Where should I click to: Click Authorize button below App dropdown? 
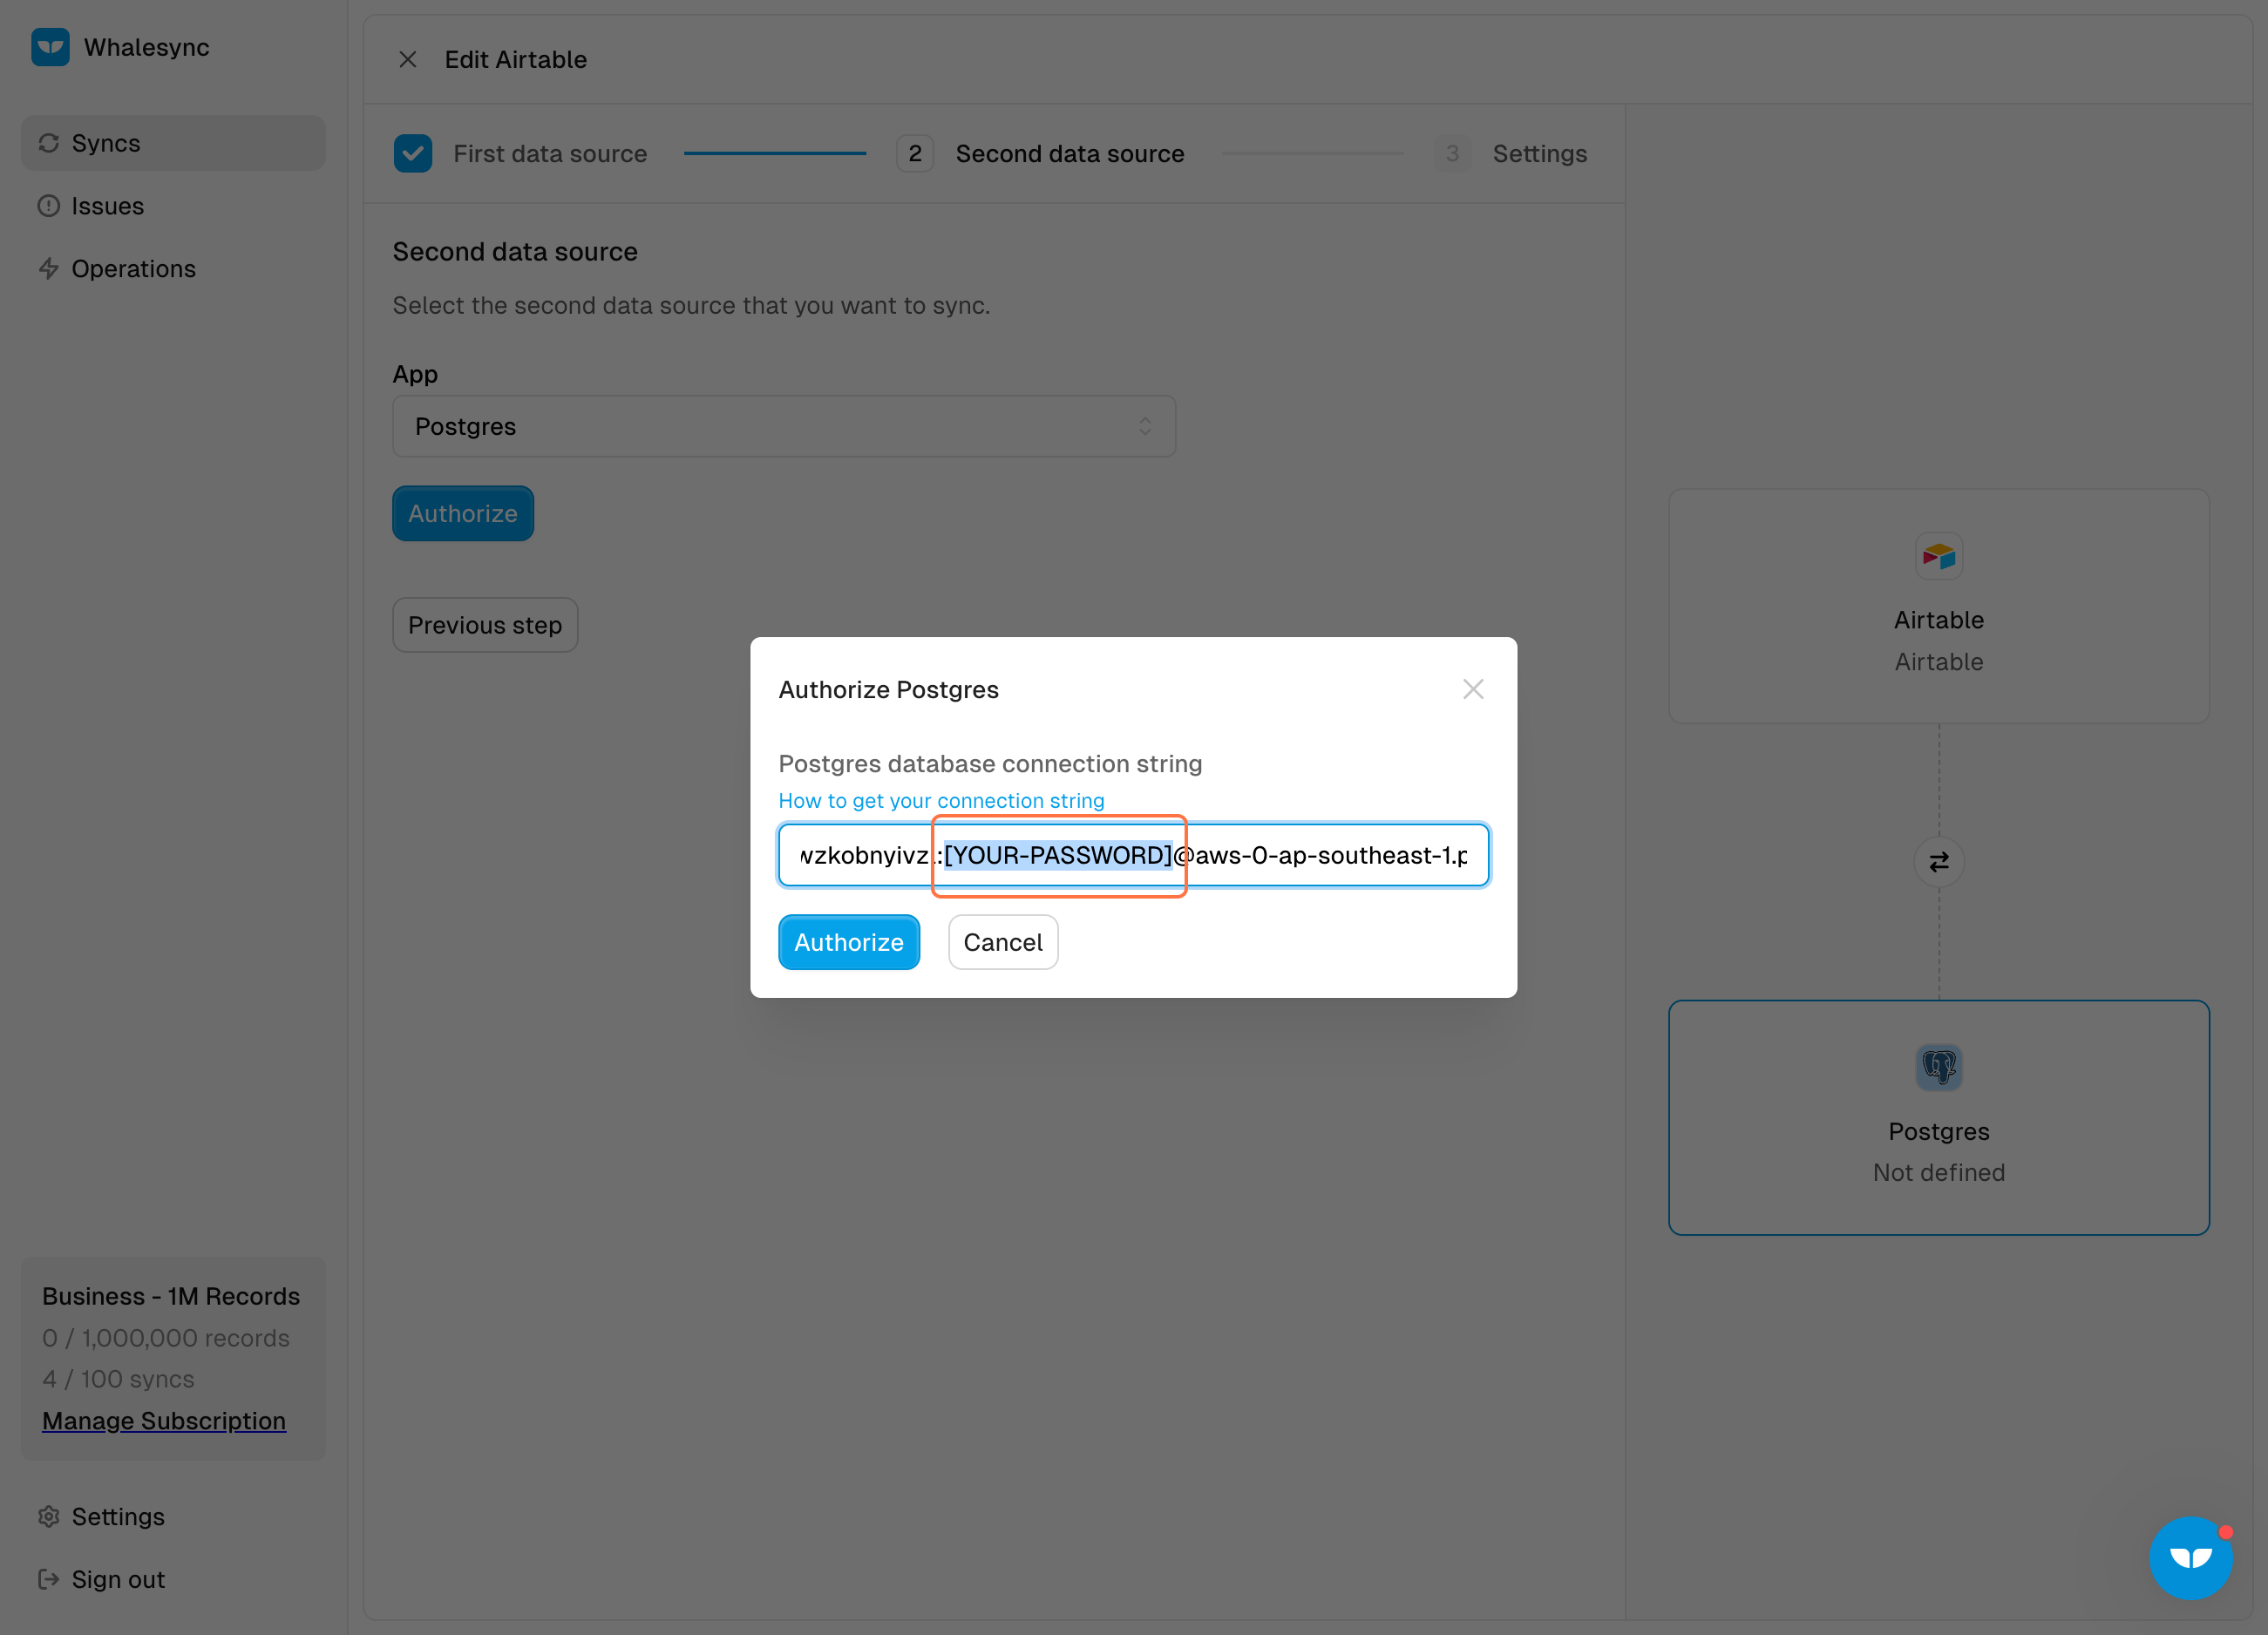point(463,514)
